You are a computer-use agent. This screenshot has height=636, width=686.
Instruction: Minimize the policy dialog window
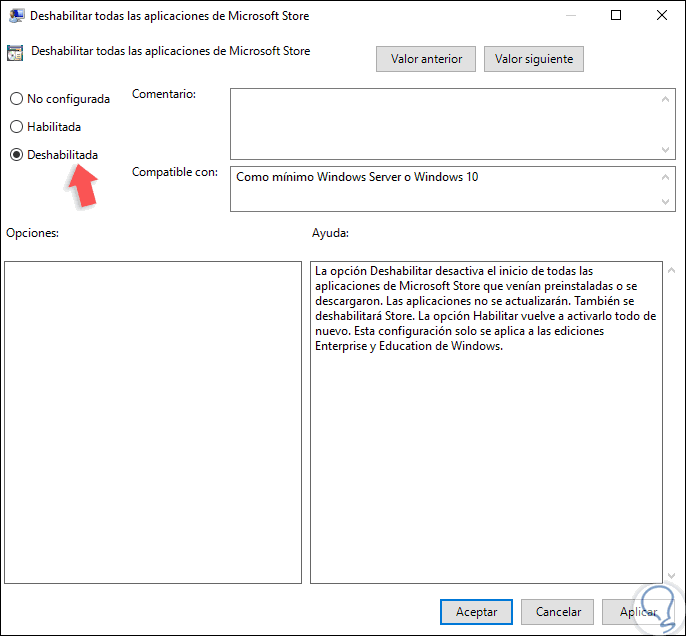(x=570, y=15)
